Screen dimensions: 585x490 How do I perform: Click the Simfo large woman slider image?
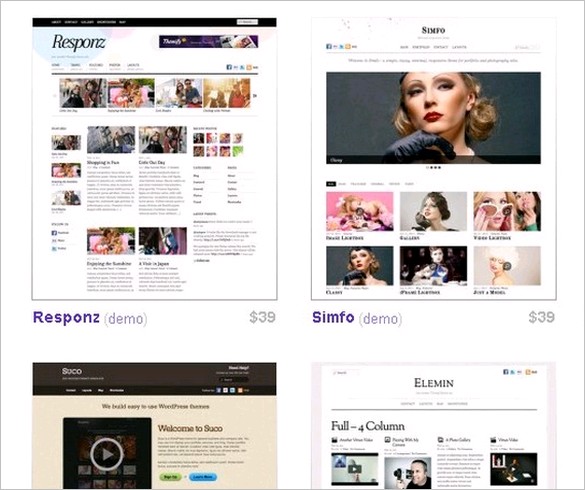point(434,118)
